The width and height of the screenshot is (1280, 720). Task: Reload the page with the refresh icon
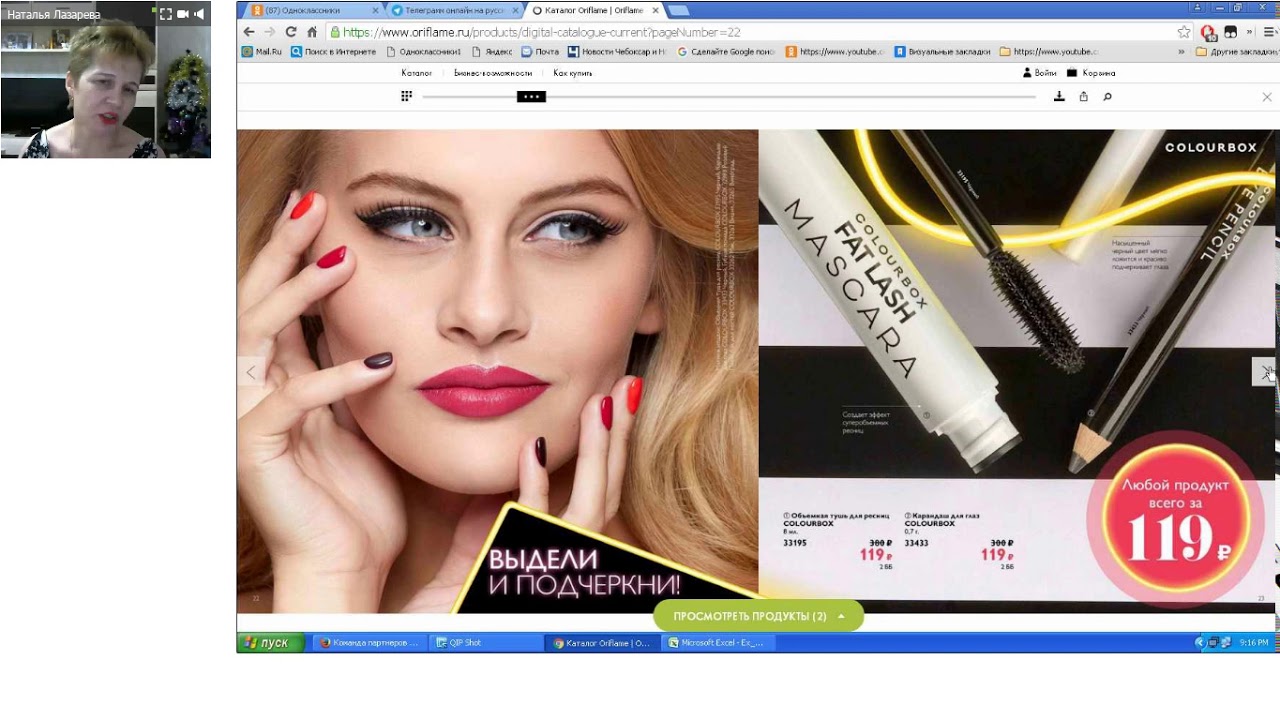pos(291,32)
